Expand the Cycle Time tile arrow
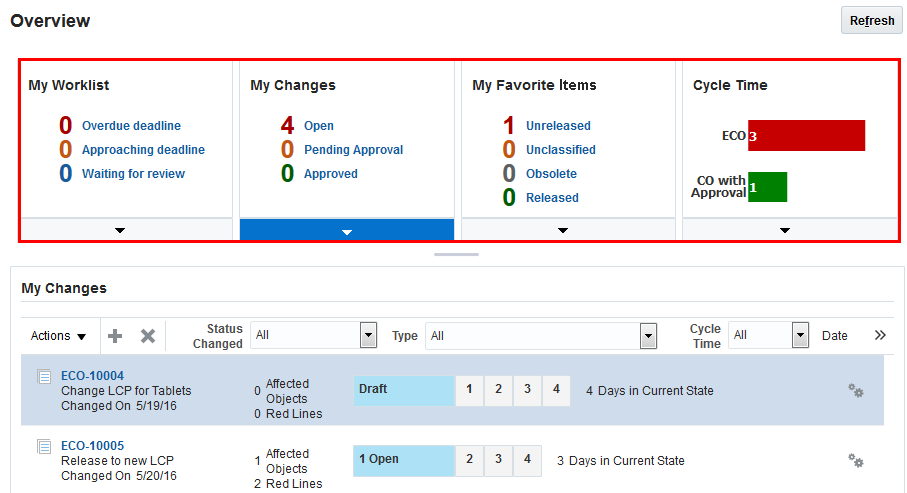This screenshot has height=493, width=907. (x=785, y=231)
